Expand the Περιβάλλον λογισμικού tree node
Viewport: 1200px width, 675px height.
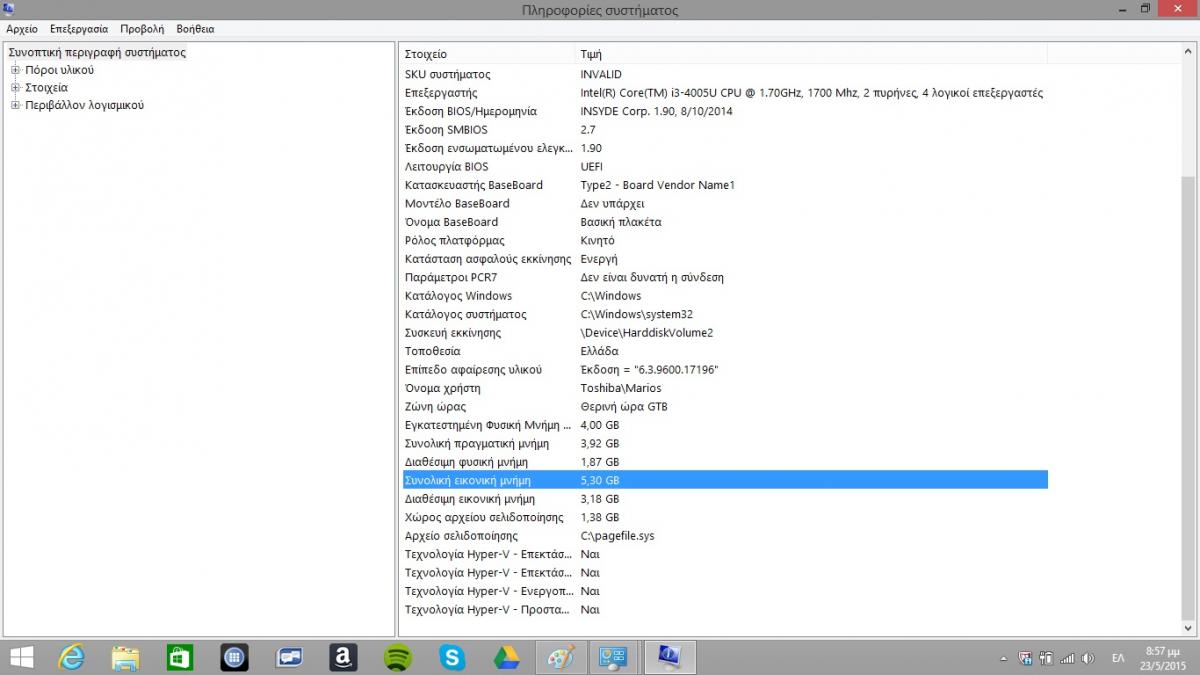15,105
